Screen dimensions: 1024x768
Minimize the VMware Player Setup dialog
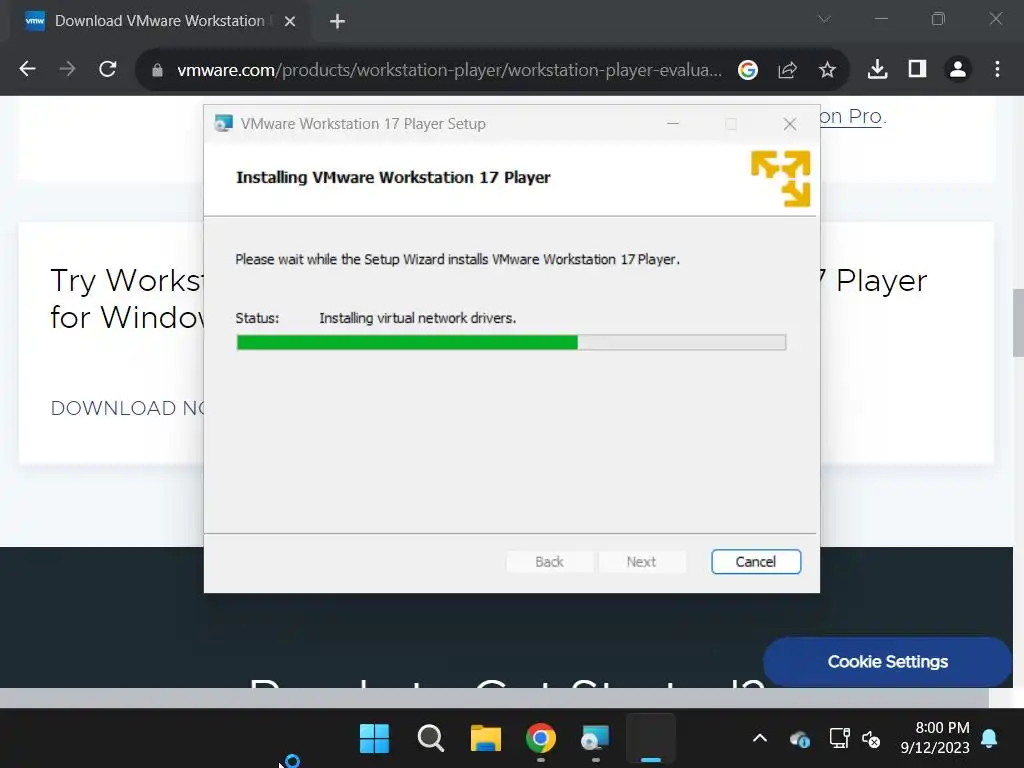pyautogui.click(x=673, y=124)
